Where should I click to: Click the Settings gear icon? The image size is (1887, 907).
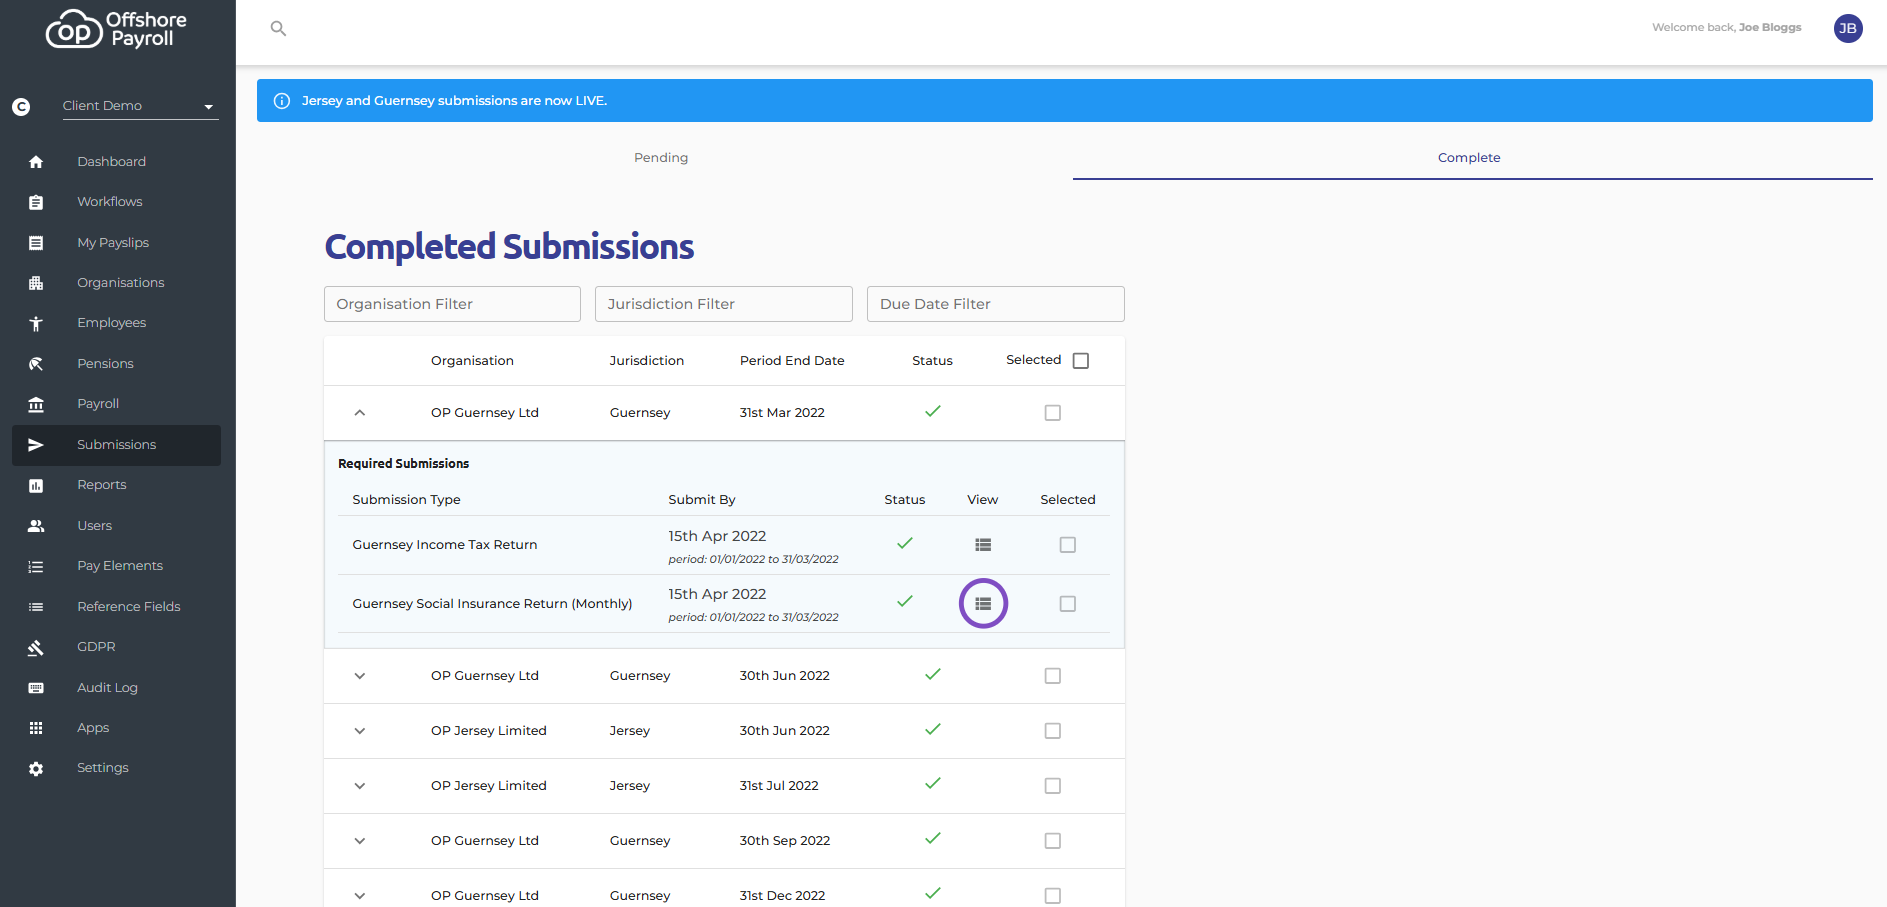[36, 769]
